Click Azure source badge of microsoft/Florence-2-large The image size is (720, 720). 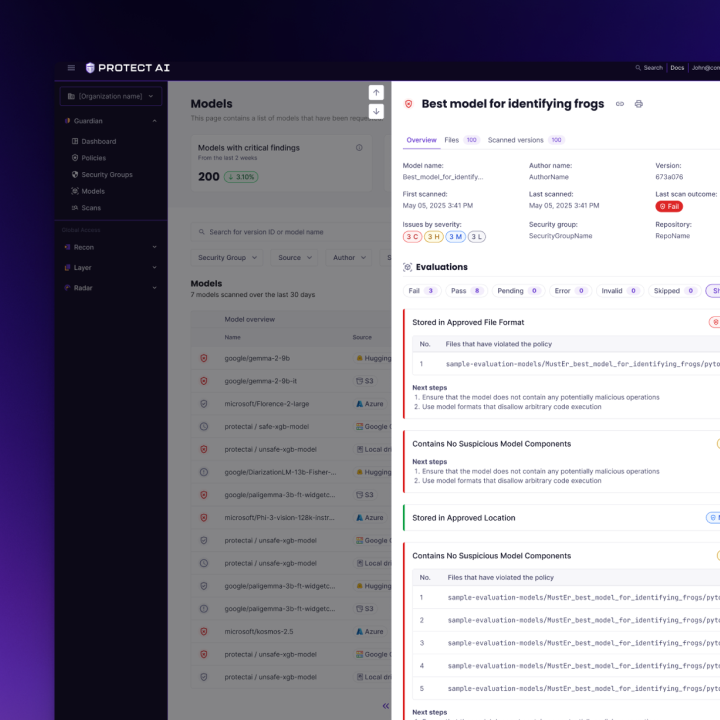coord(370,404)
